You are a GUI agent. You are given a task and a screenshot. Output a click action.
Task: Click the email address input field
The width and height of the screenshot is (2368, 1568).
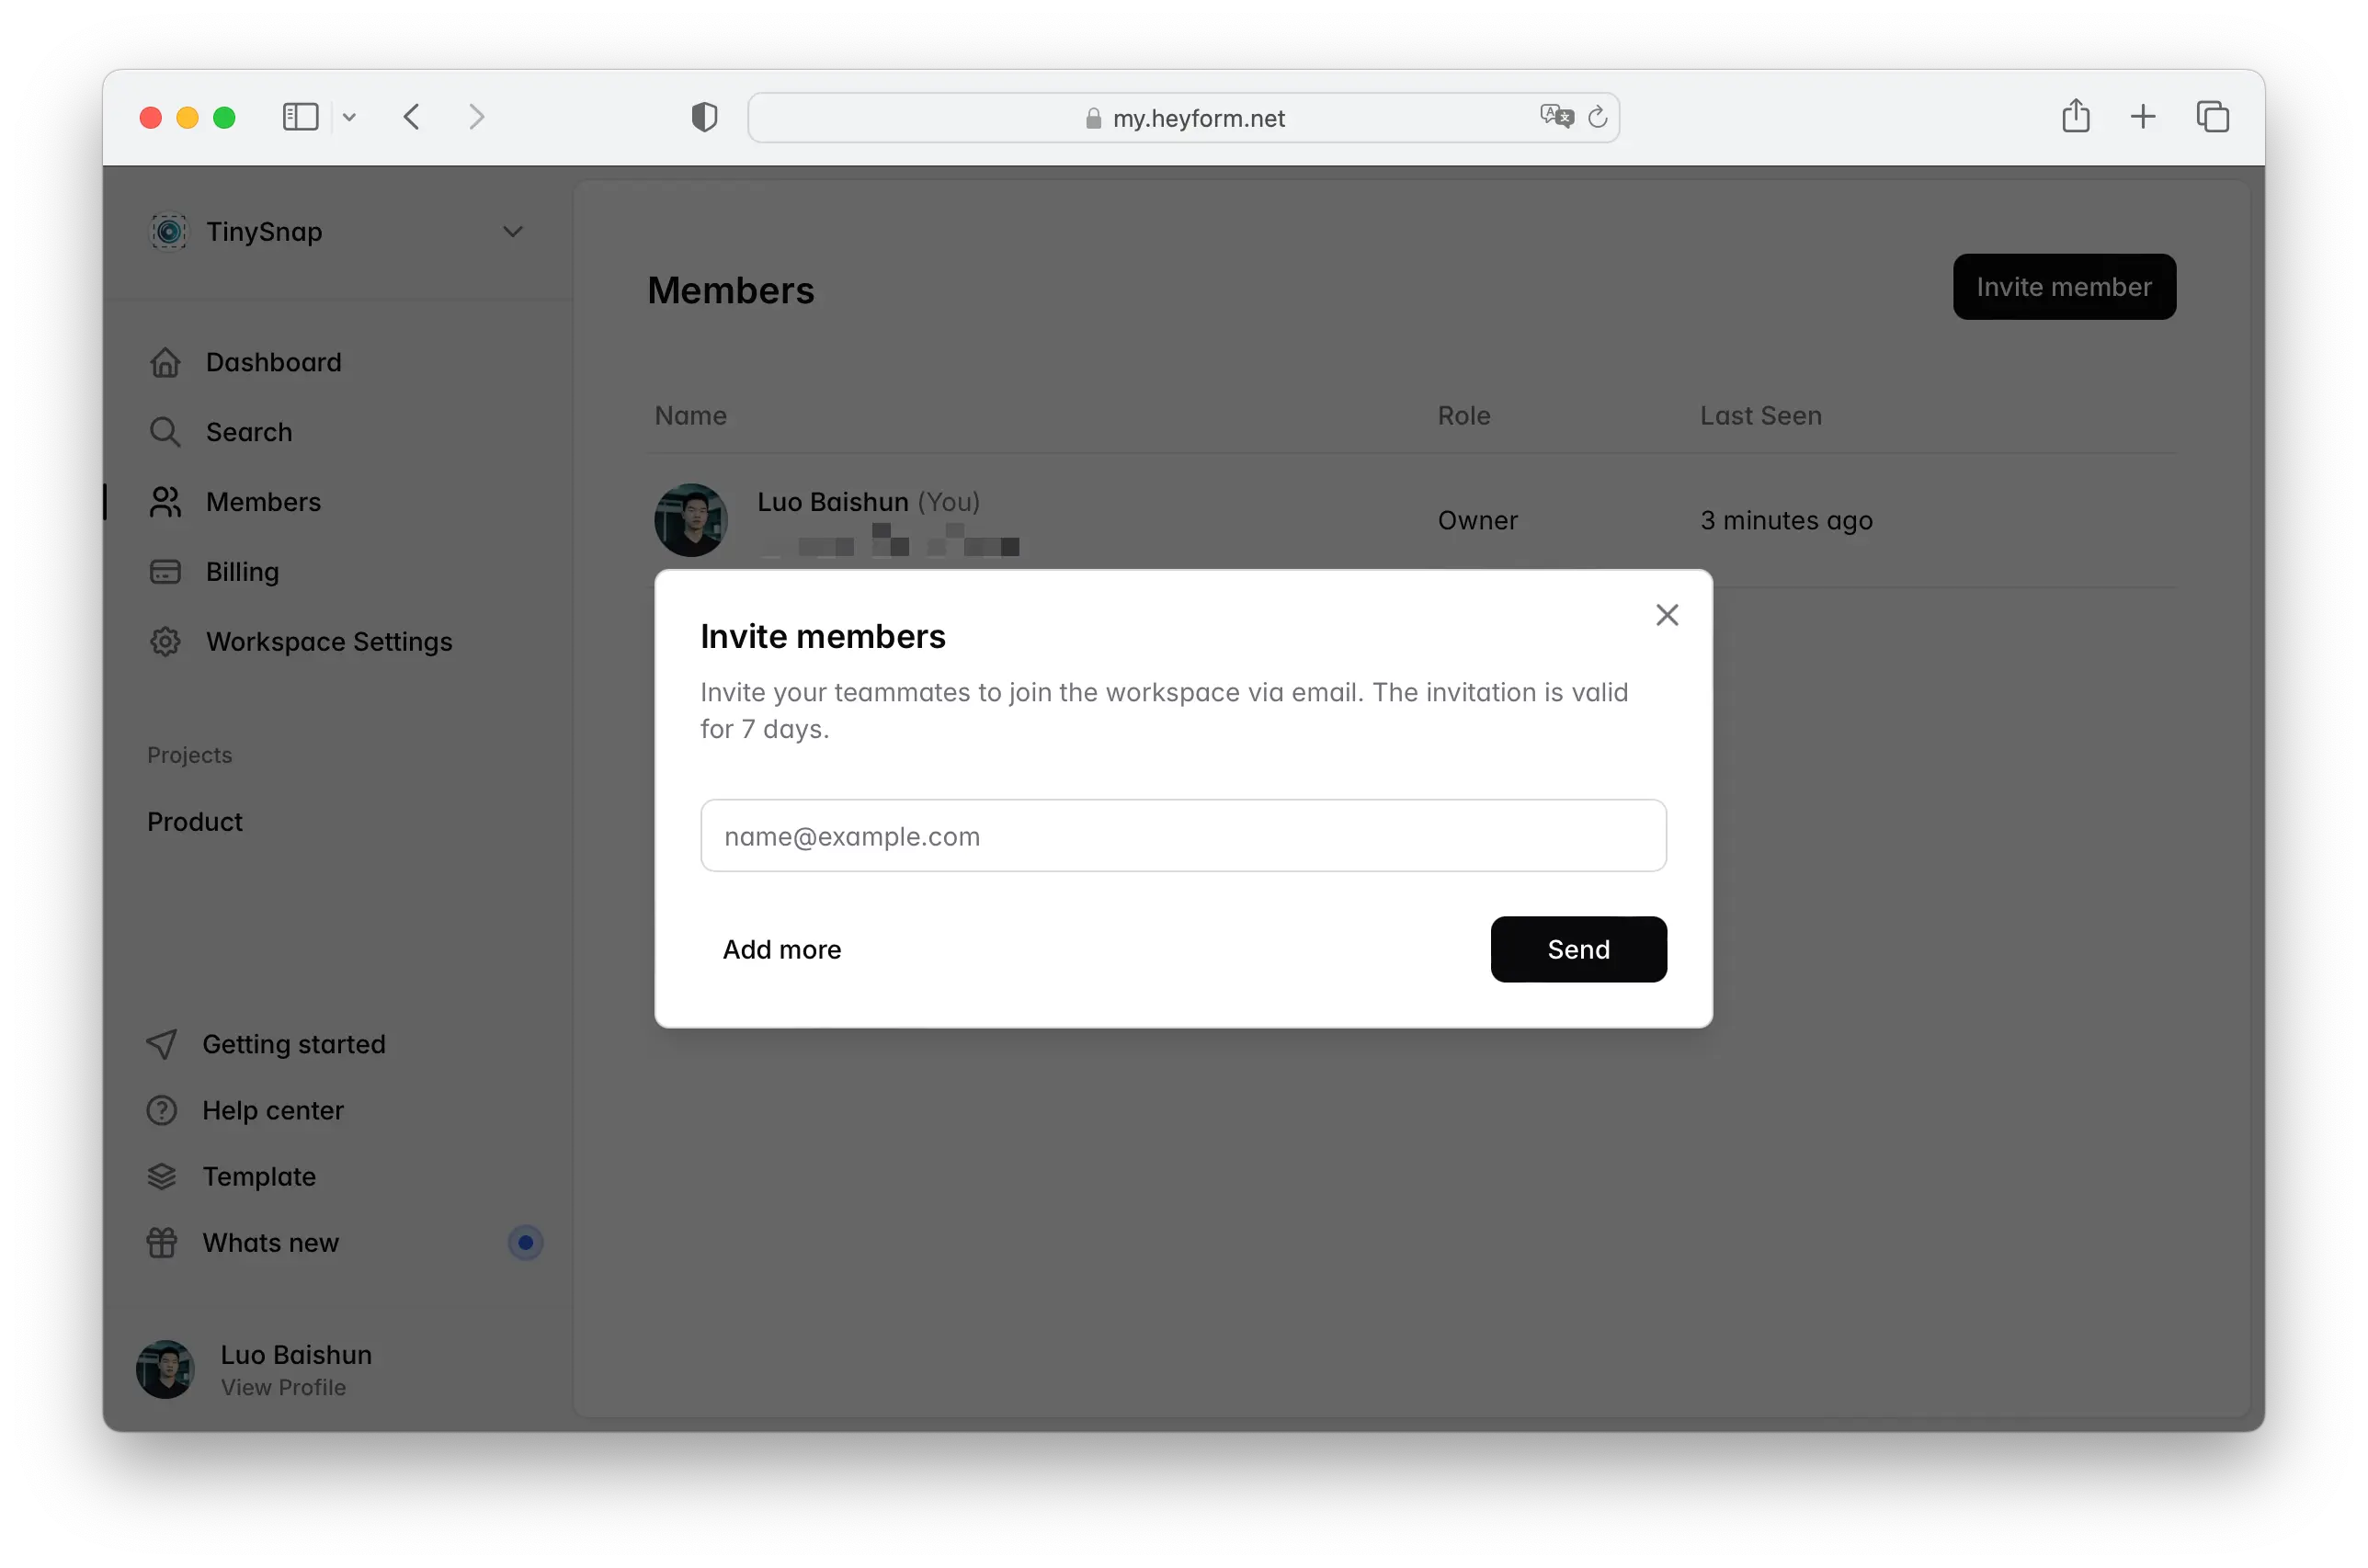(x=1183, y=835)
